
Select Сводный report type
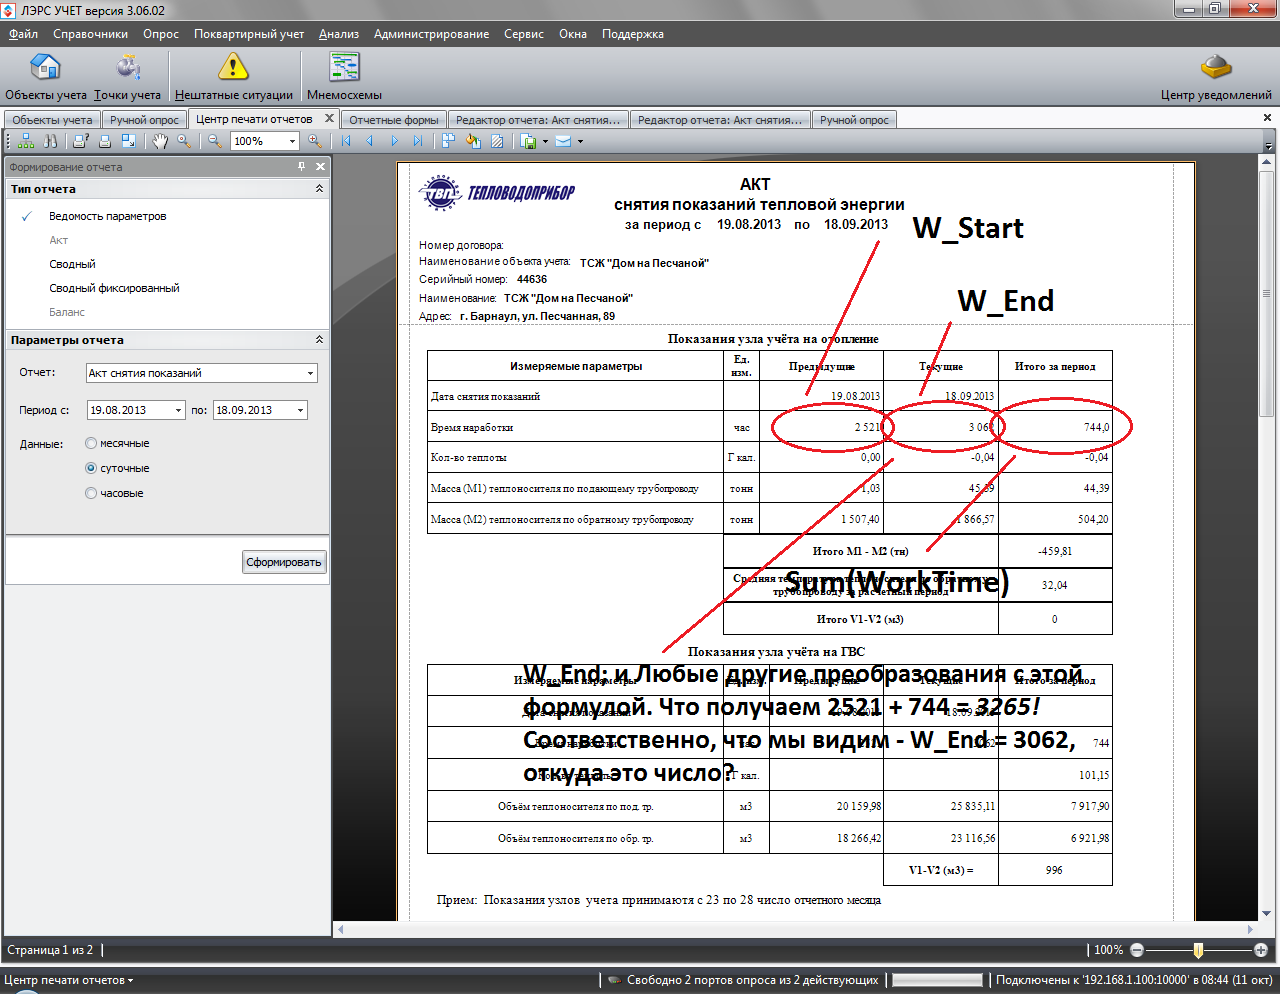pos(73,264)
